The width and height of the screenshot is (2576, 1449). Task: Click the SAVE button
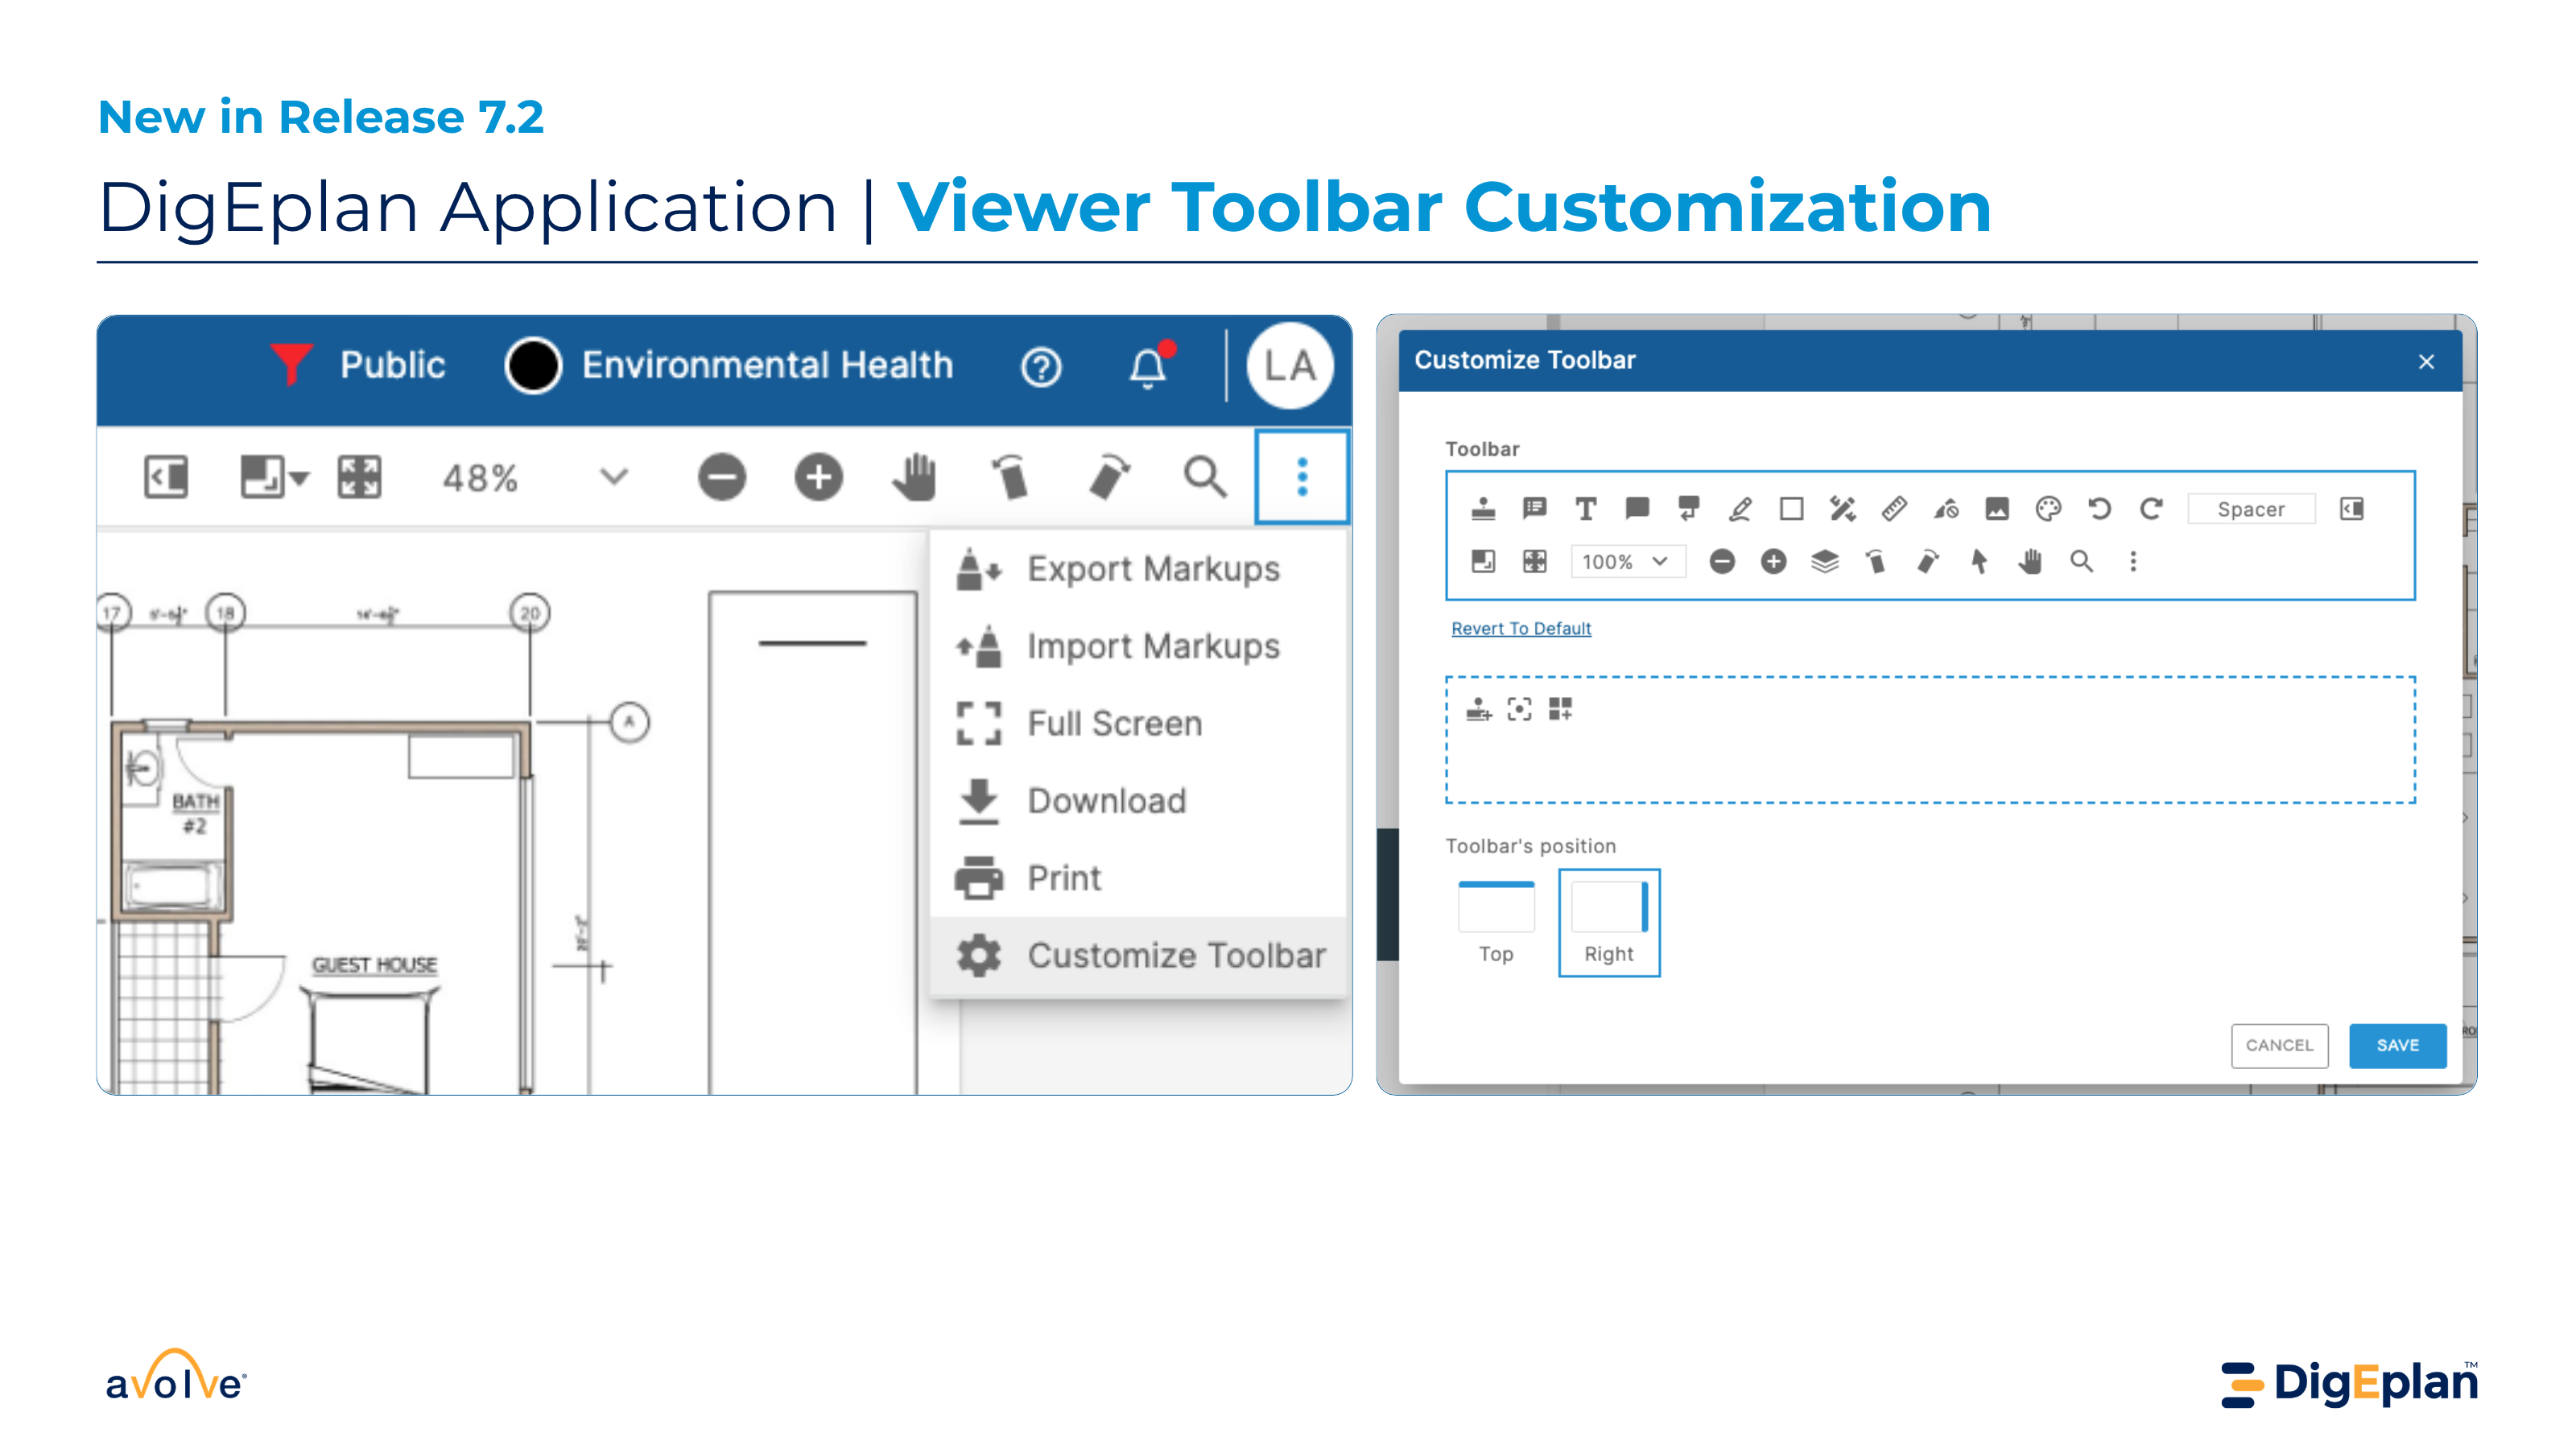click(x=2397, y=1045)
